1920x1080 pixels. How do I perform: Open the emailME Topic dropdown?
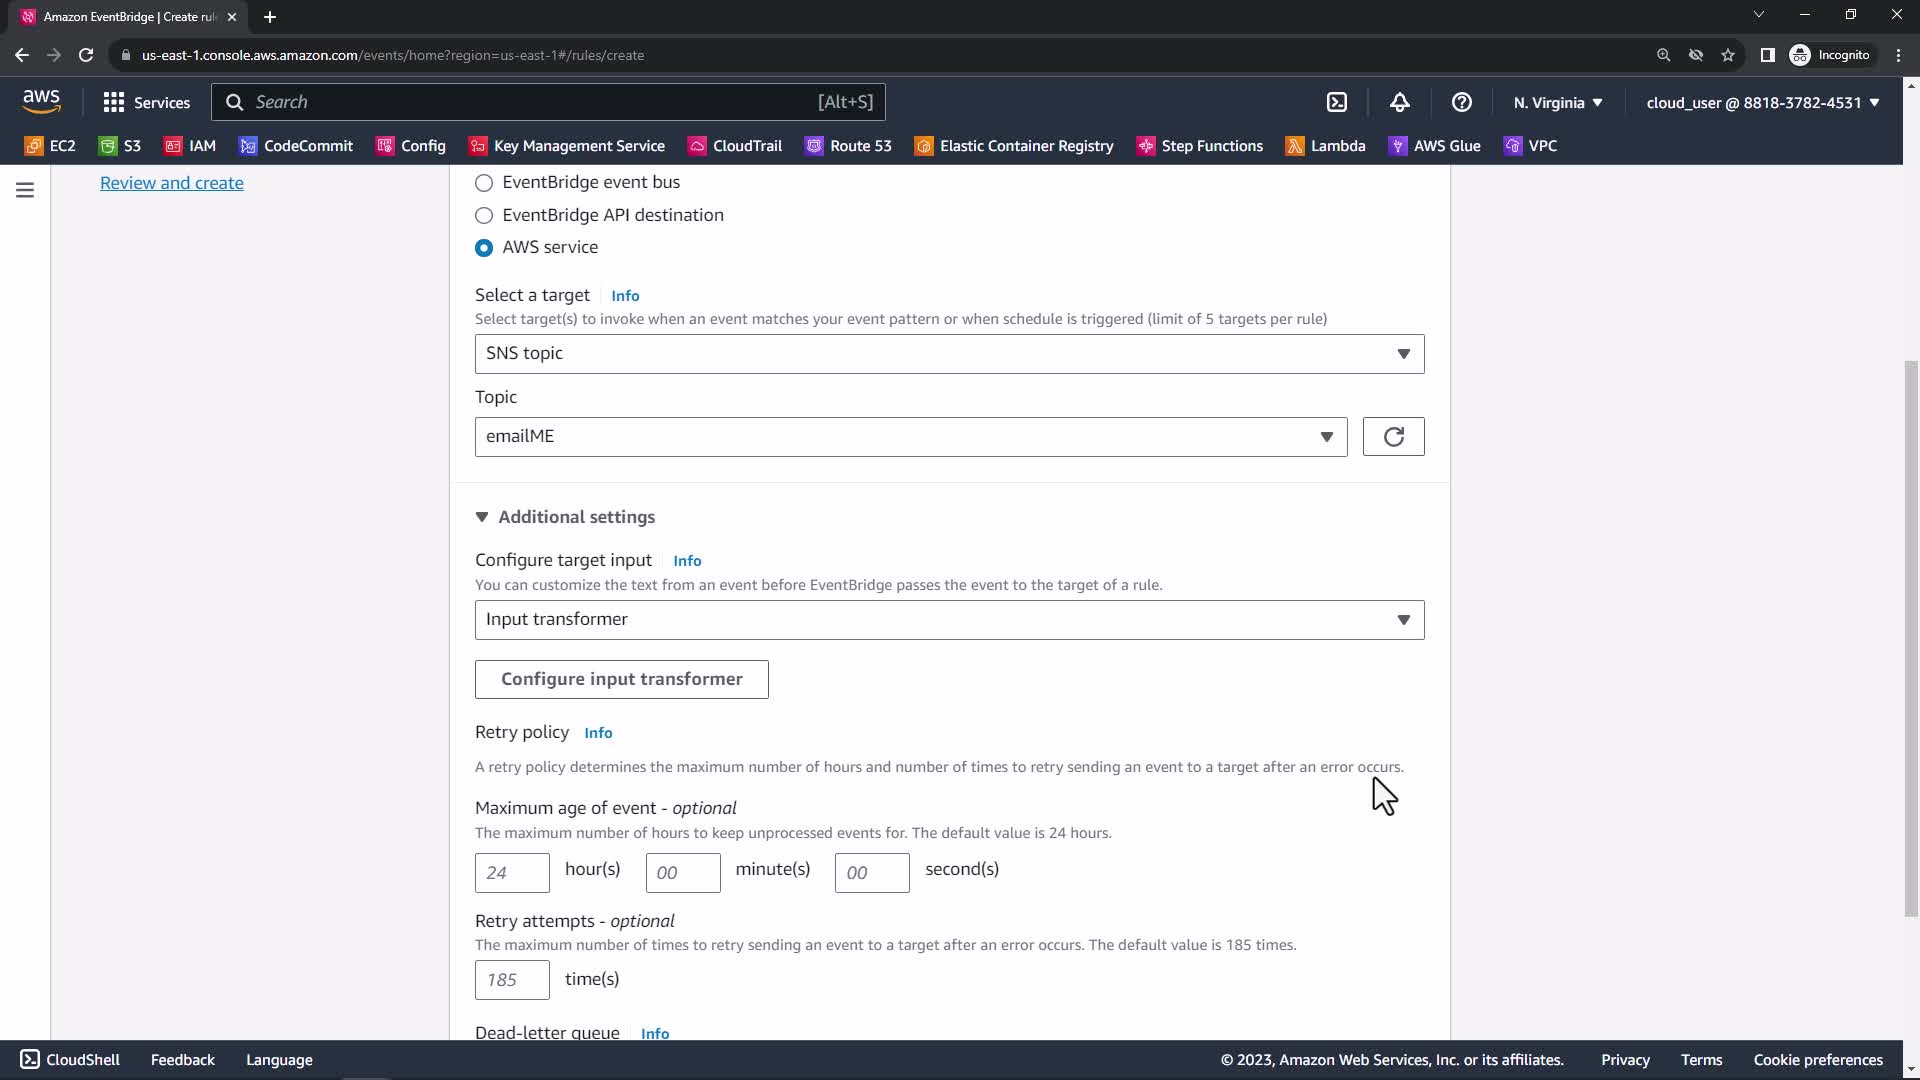[910, 437]
